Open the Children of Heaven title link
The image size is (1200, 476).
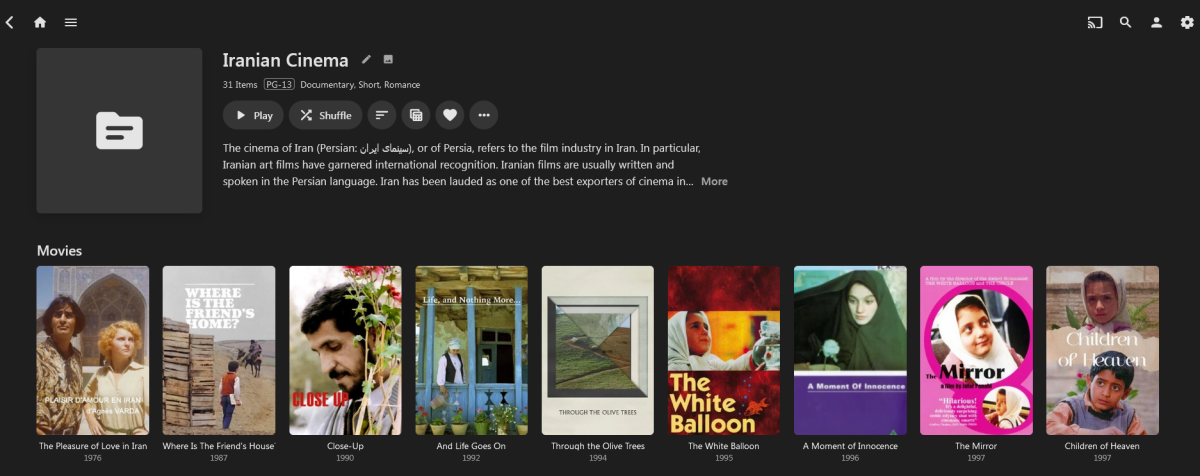(x=1102, y=446)
